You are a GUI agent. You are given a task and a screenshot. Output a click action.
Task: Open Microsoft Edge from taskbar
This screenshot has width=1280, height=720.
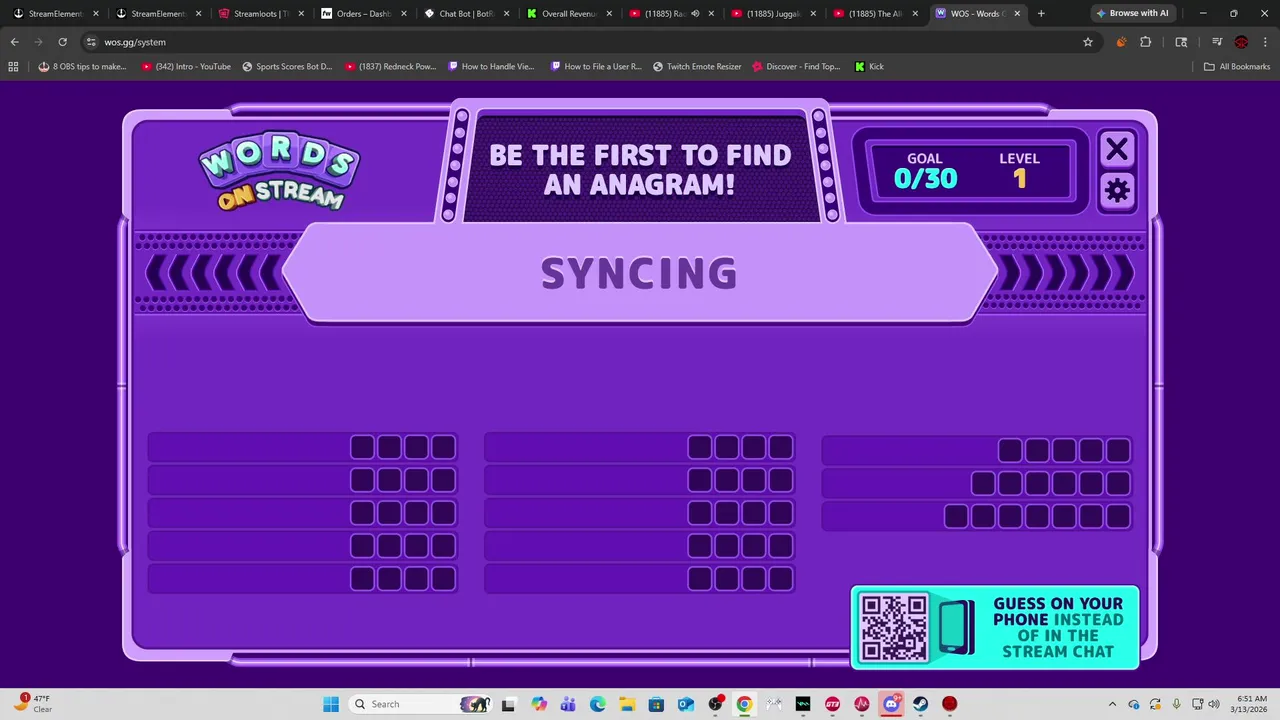coord(598,704)
